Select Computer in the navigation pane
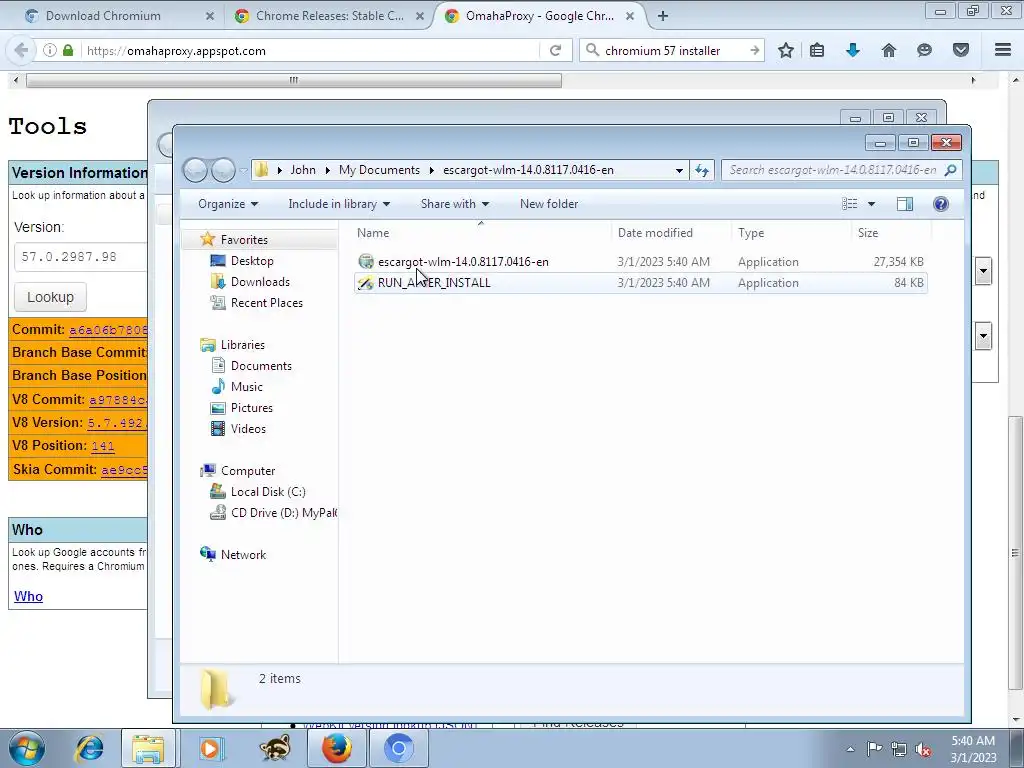The height and width of the screenshot is (768, 1024). tap(248, 471)
